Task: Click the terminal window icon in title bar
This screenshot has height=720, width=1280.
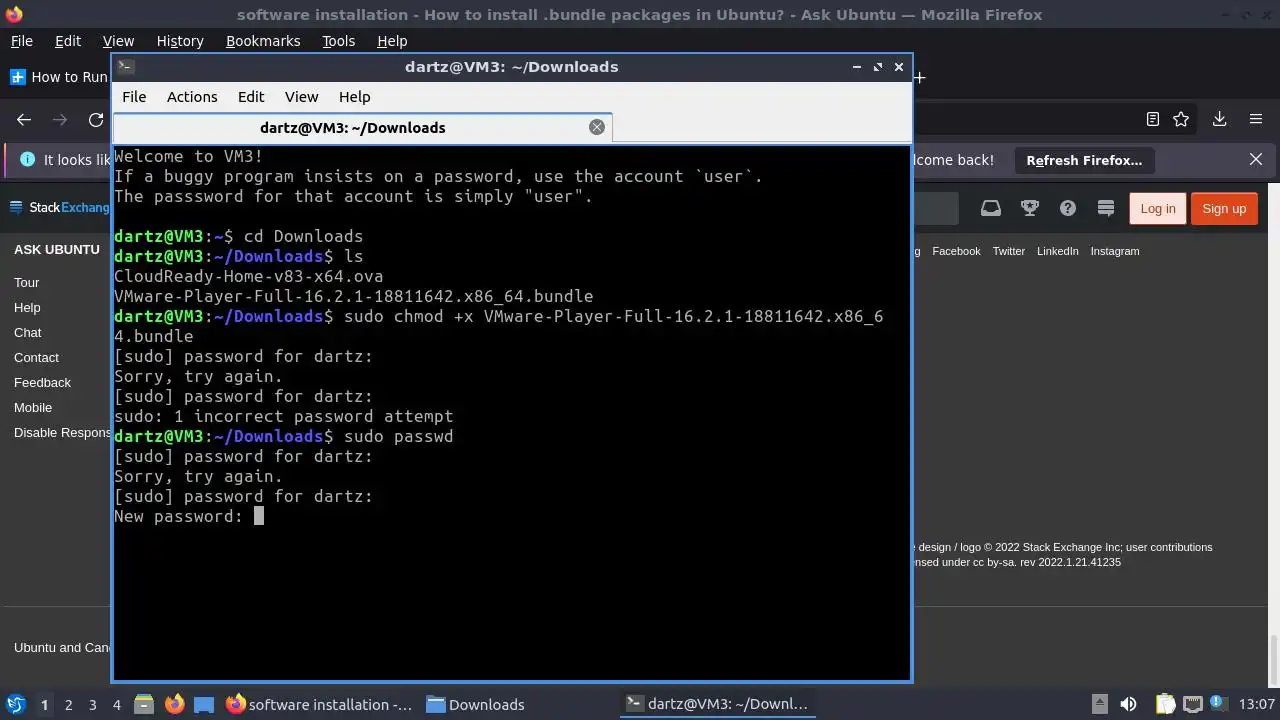Action: (x=125, y=67)
